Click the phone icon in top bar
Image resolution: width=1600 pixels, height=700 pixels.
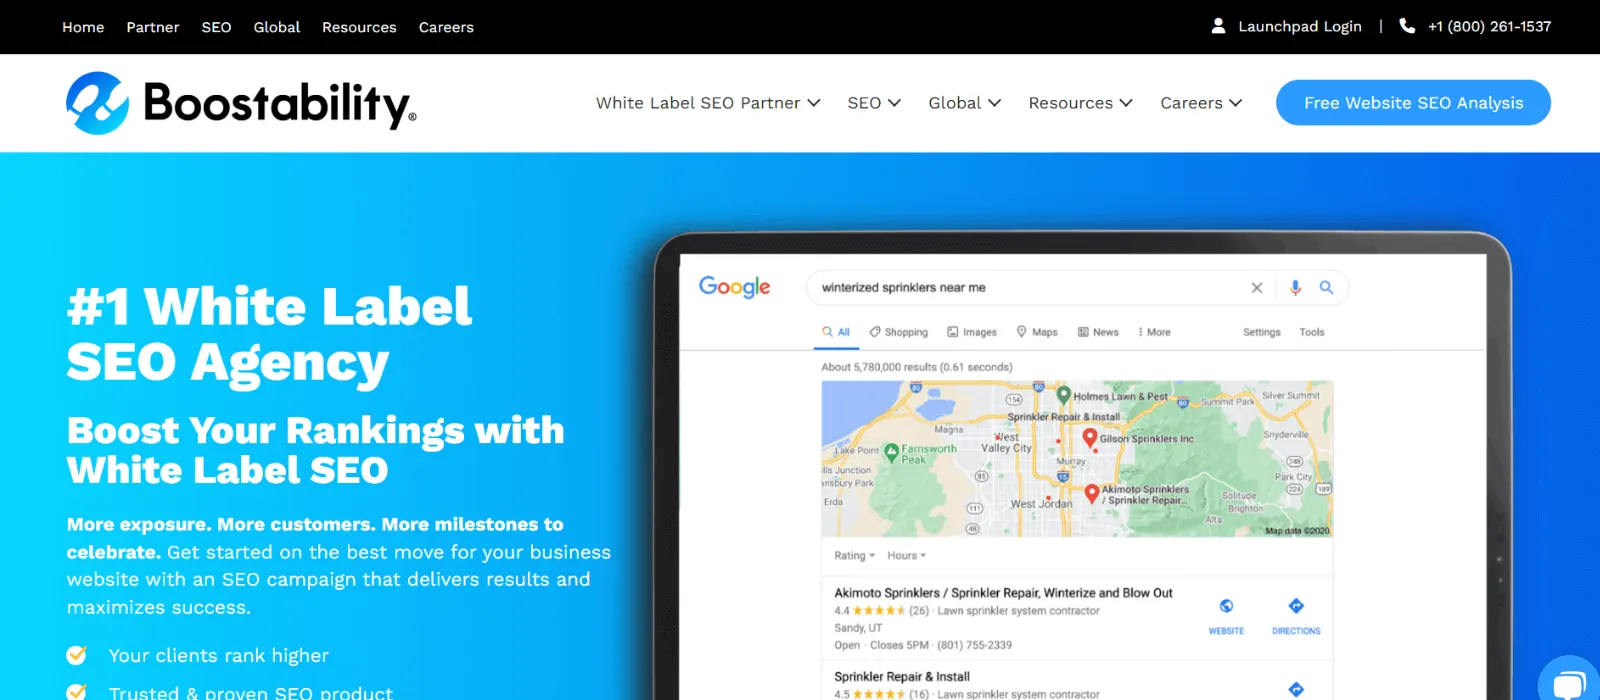(x=1407, y=26)
